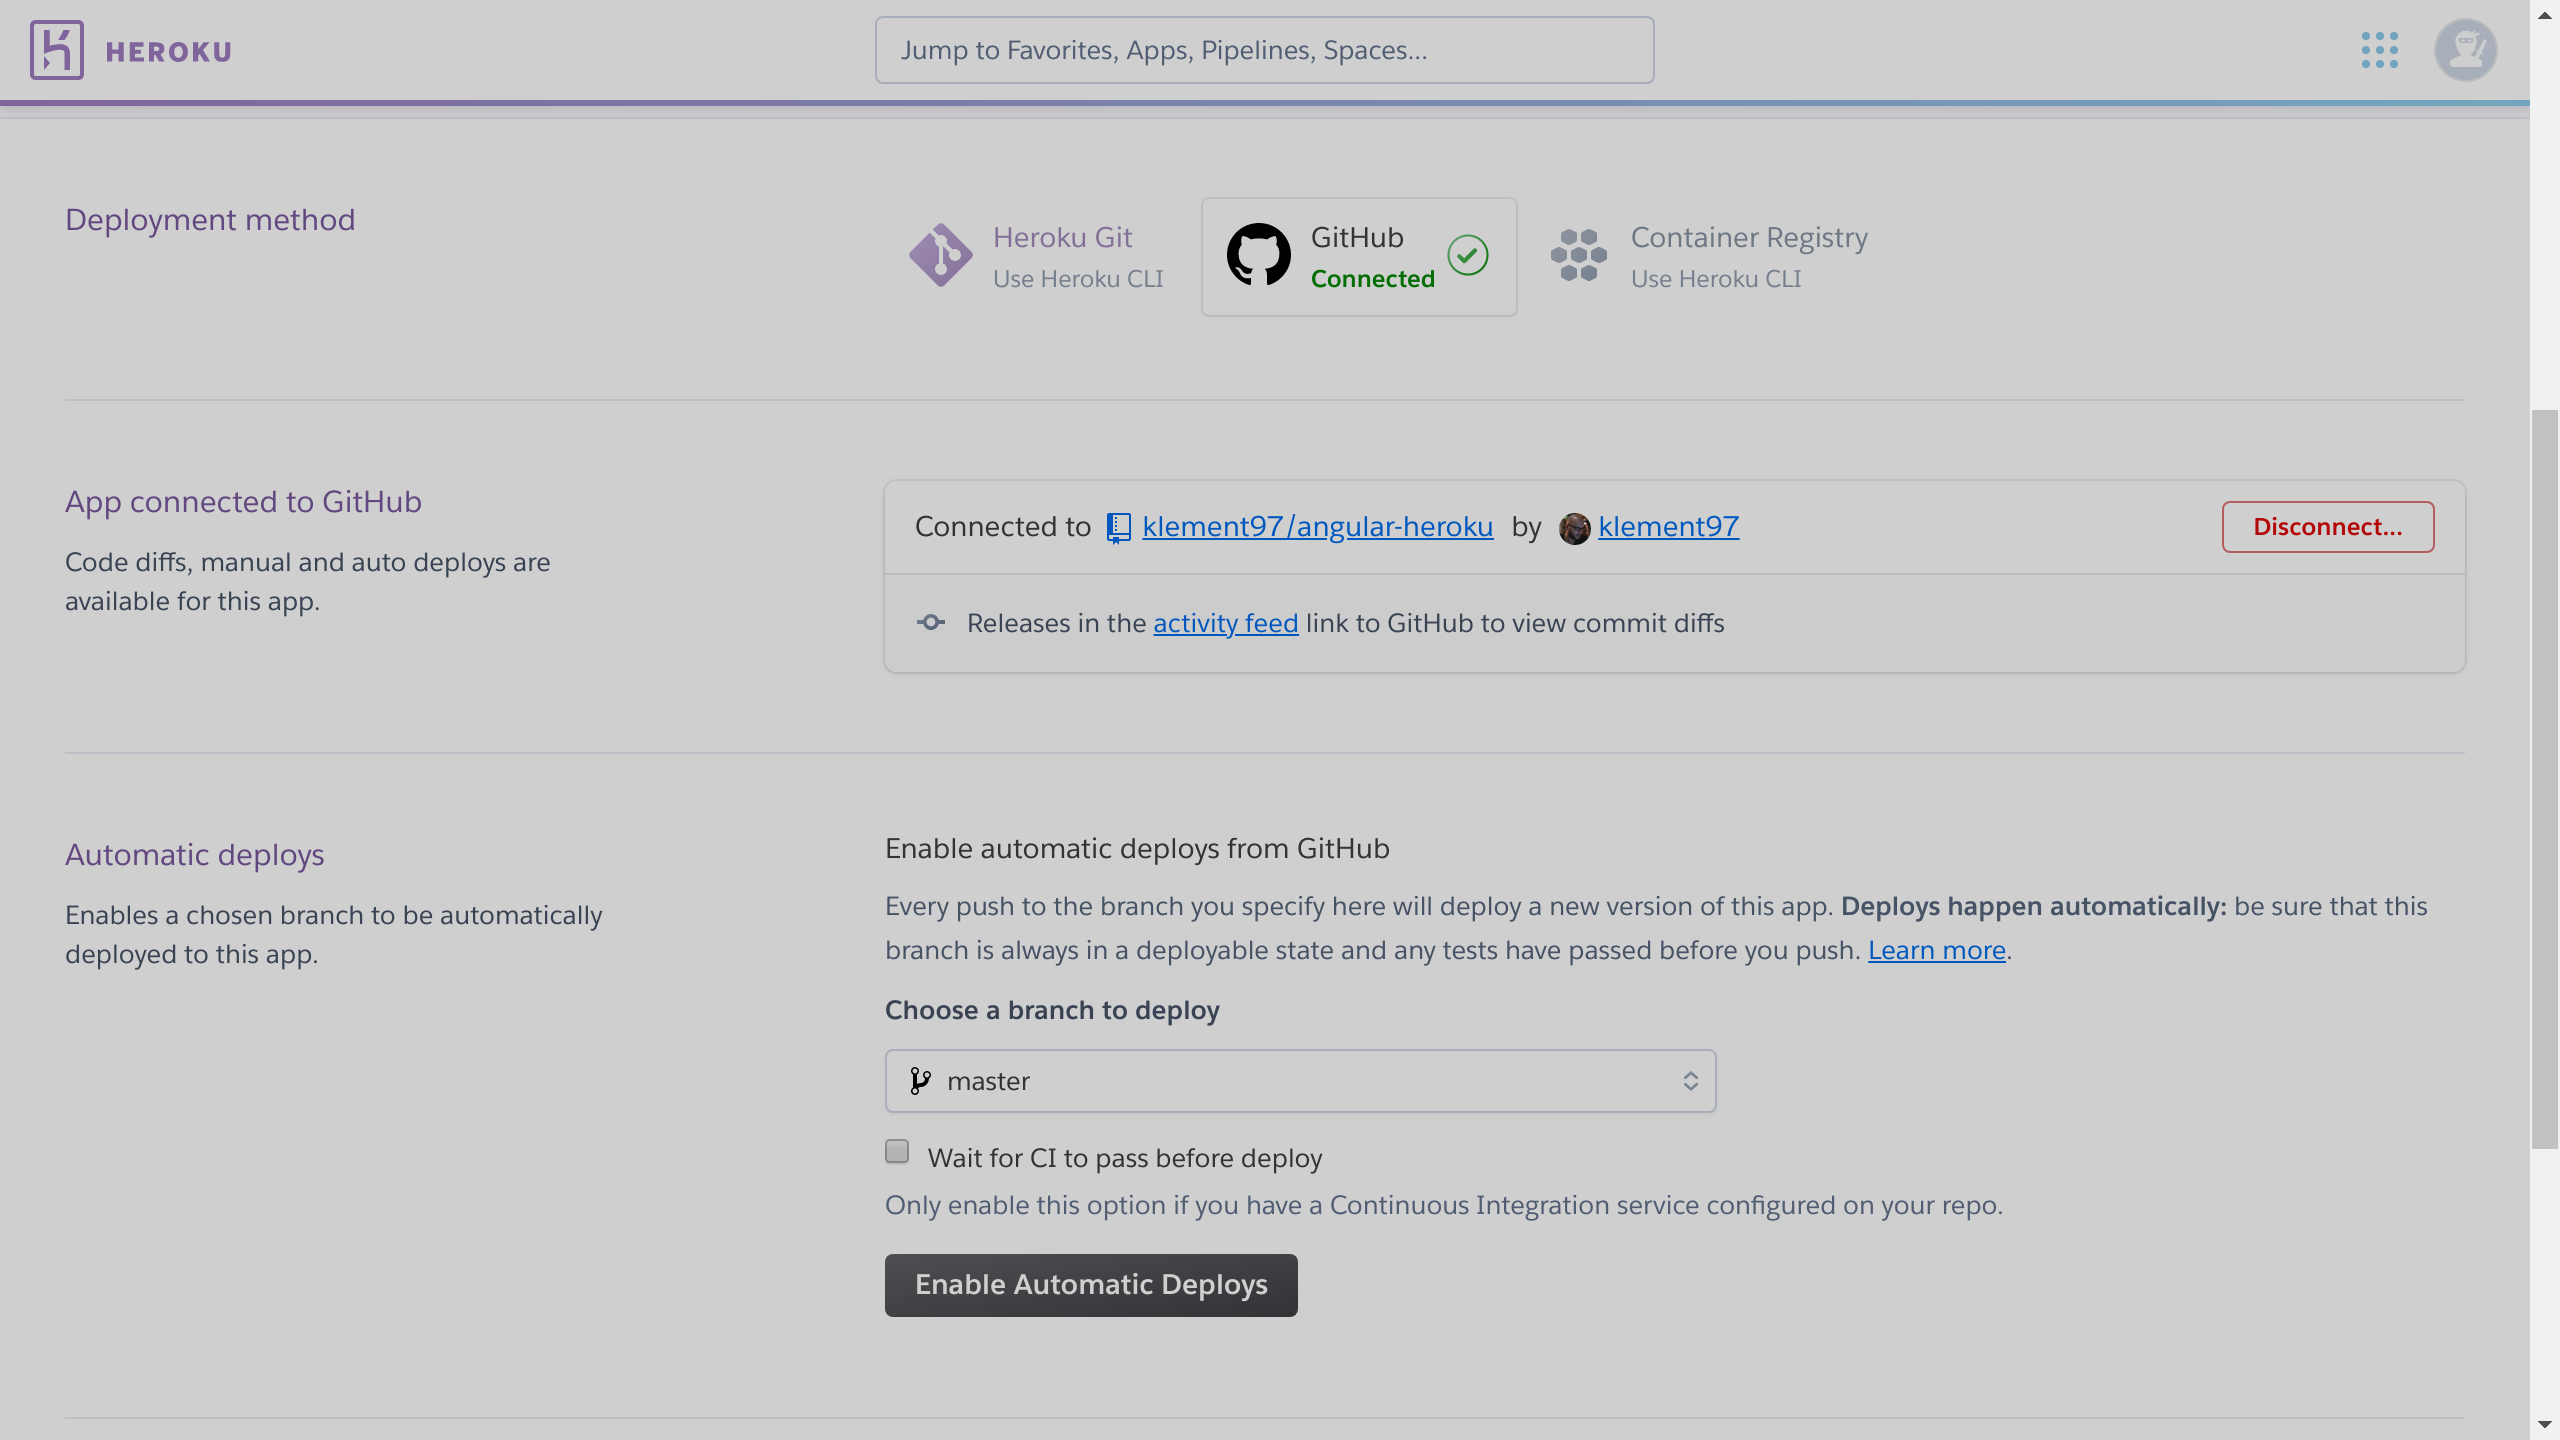Click the Deployment method heading
The width and height of the screenshot is (2560, 1440).
[210, 220]
